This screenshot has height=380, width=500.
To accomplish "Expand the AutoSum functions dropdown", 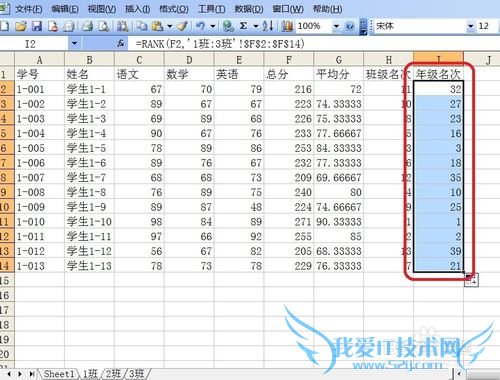I will pyautogui.click(x=256, y=26).
